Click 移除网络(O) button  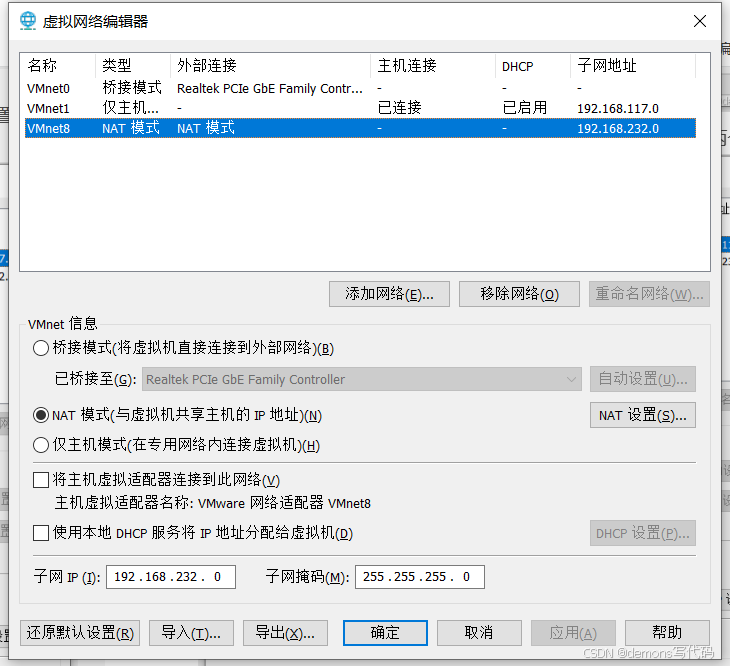tap(519, 294)
